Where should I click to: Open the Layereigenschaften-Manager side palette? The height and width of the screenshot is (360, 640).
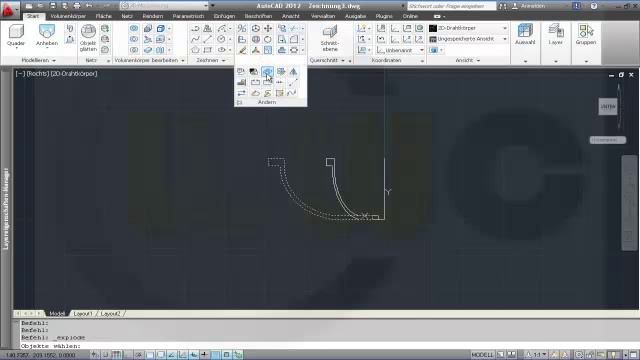(6, 208)
